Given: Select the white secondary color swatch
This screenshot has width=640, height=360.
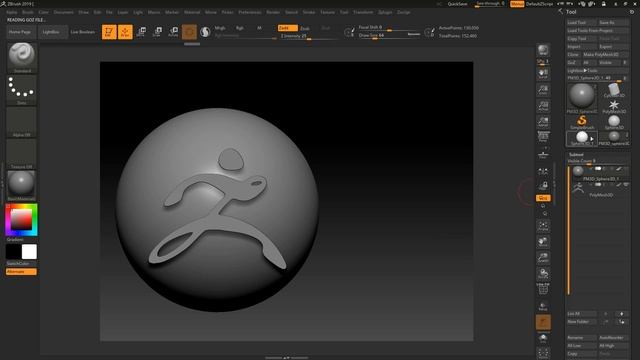Looking at the screenshot, I should tap(29, 252).
